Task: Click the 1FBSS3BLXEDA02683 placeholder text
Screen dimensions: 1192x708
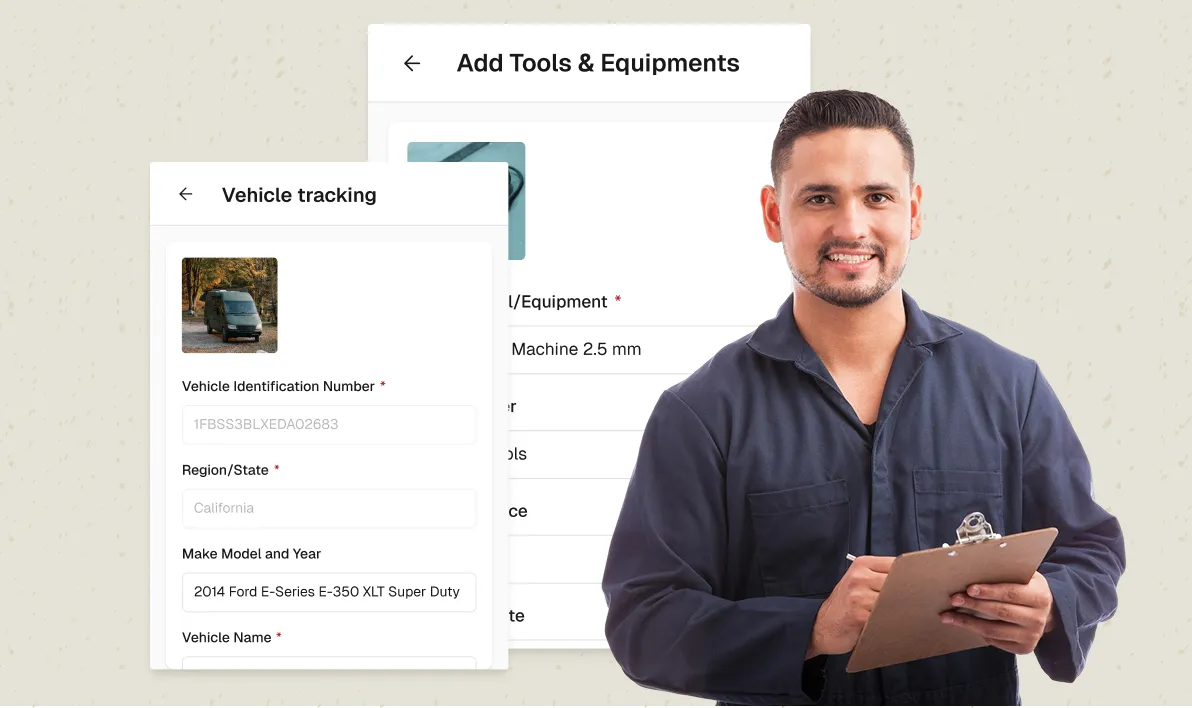Action: pyautogui.click(x=265, y=424)
